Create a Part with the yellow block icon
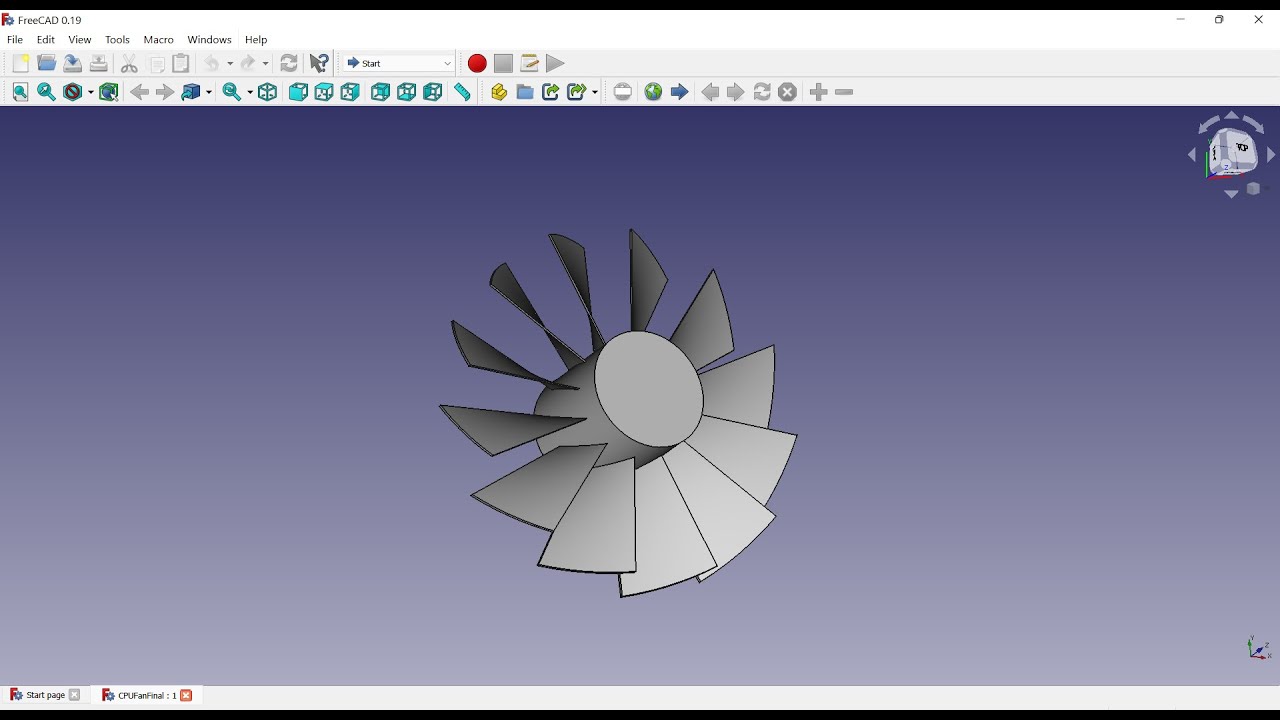Viewport: 1280px width, 720px height. tap(499, 92)
